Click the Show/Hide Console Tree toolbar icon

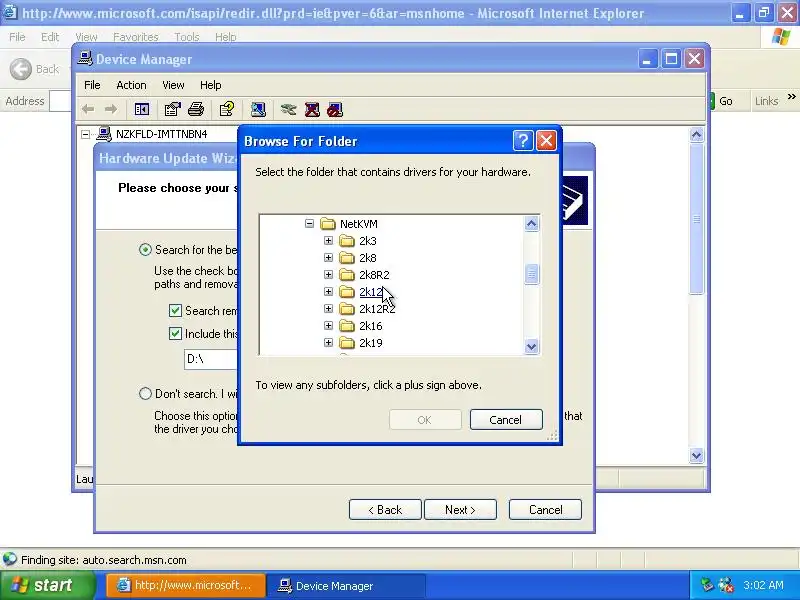(x=141, y=109)
